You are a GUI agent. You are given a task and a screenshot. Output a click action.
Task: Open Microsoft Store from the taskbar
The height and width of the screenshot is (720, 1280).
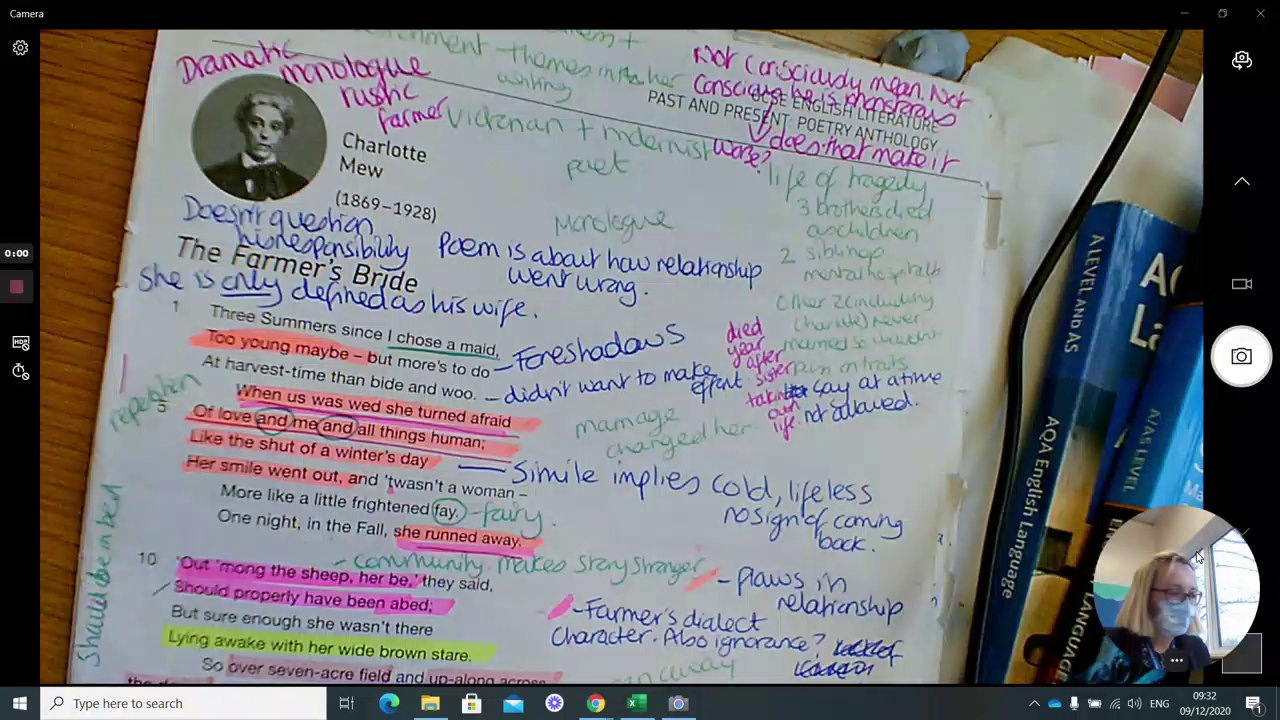point(471,703)
